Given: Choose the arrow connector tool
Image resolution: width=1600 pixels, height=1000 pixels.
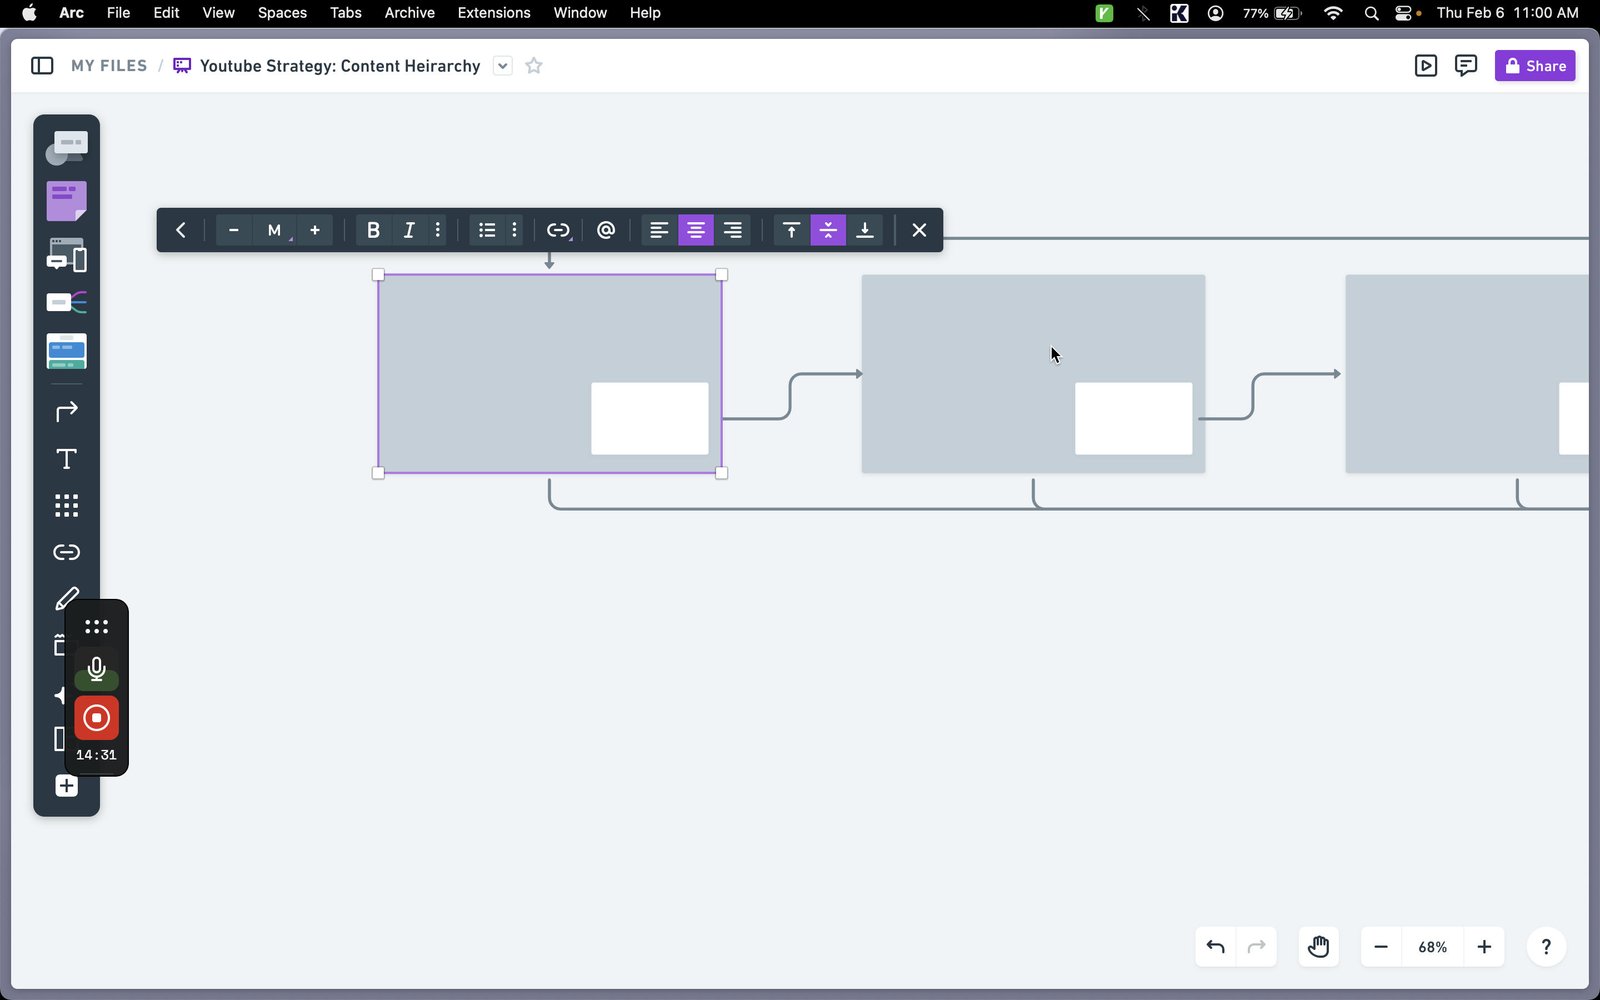Looking at the screenshot, I should click(x=66, y=412).
